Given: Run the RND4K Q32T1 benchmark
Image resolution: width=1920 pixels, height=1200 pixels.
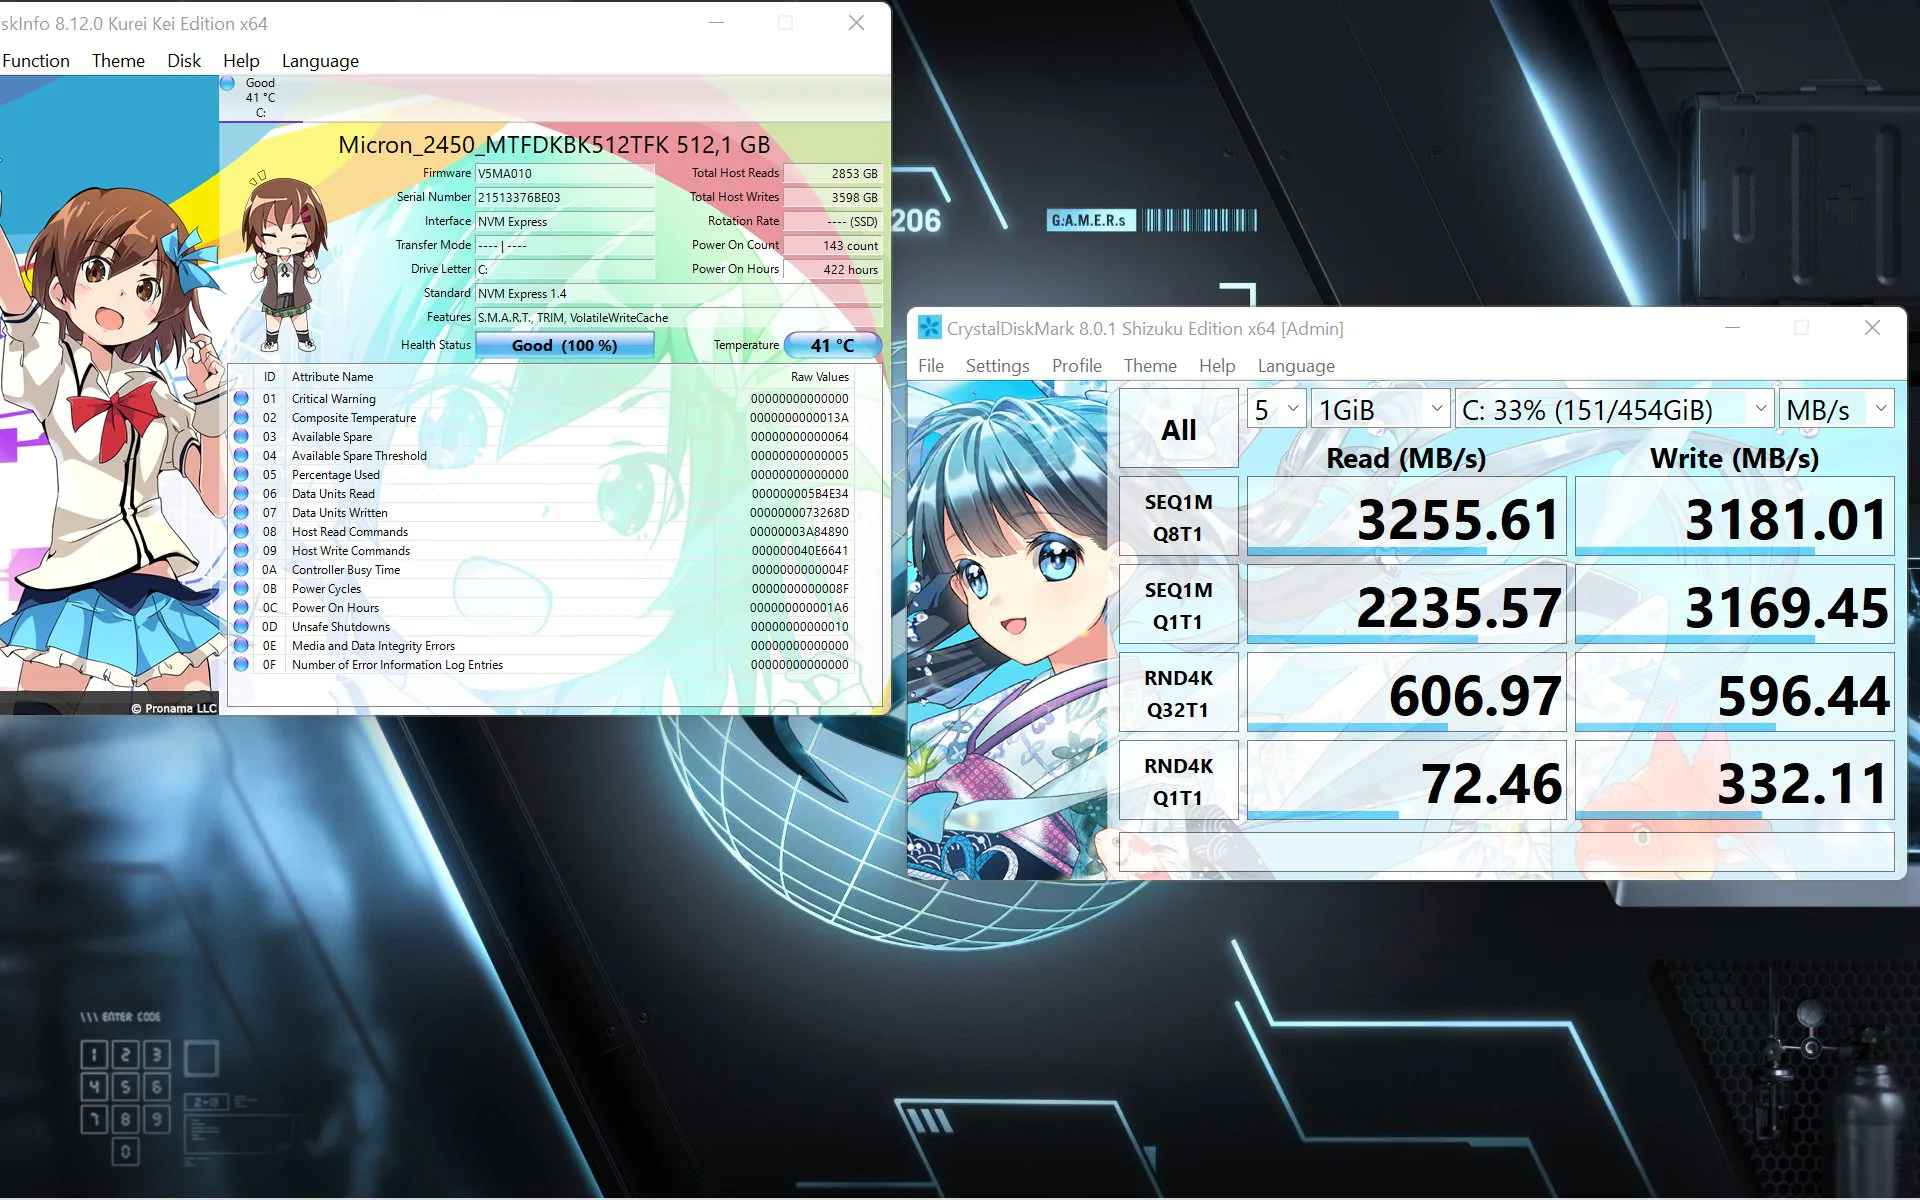Looking at the screenshot, I should pos(1178,693).
